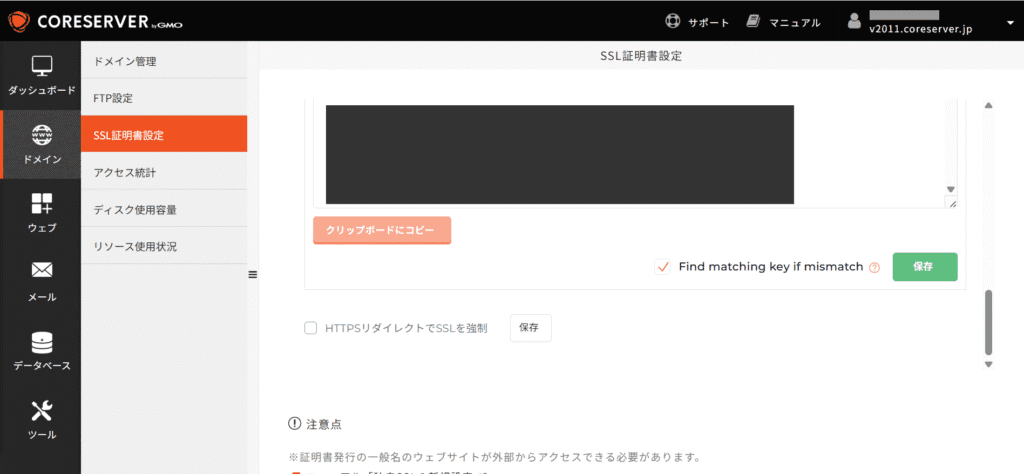Click the page scrollbar down arrow
The width and height of the screenshot is (1024, 474).
point(988,364)
